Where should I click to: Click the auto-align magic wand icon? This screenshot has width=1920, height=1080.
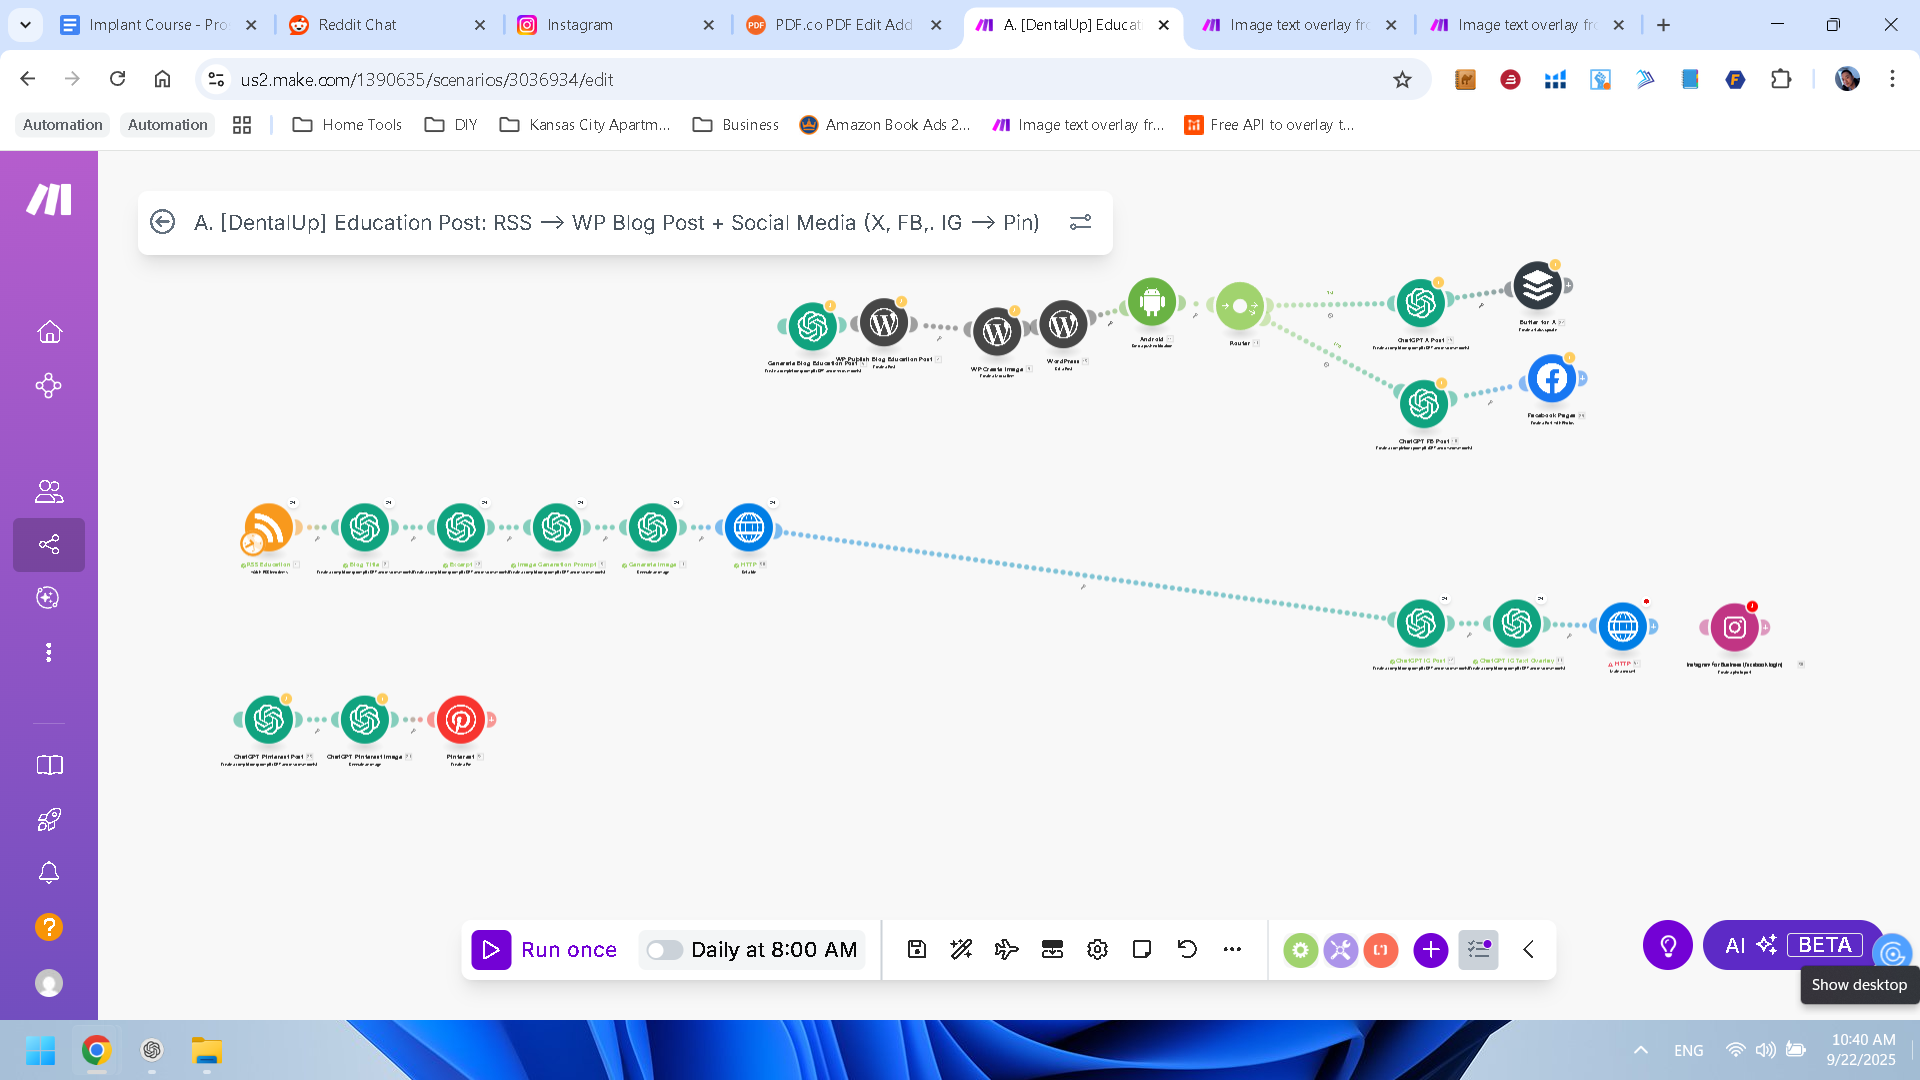click(961, 950)
